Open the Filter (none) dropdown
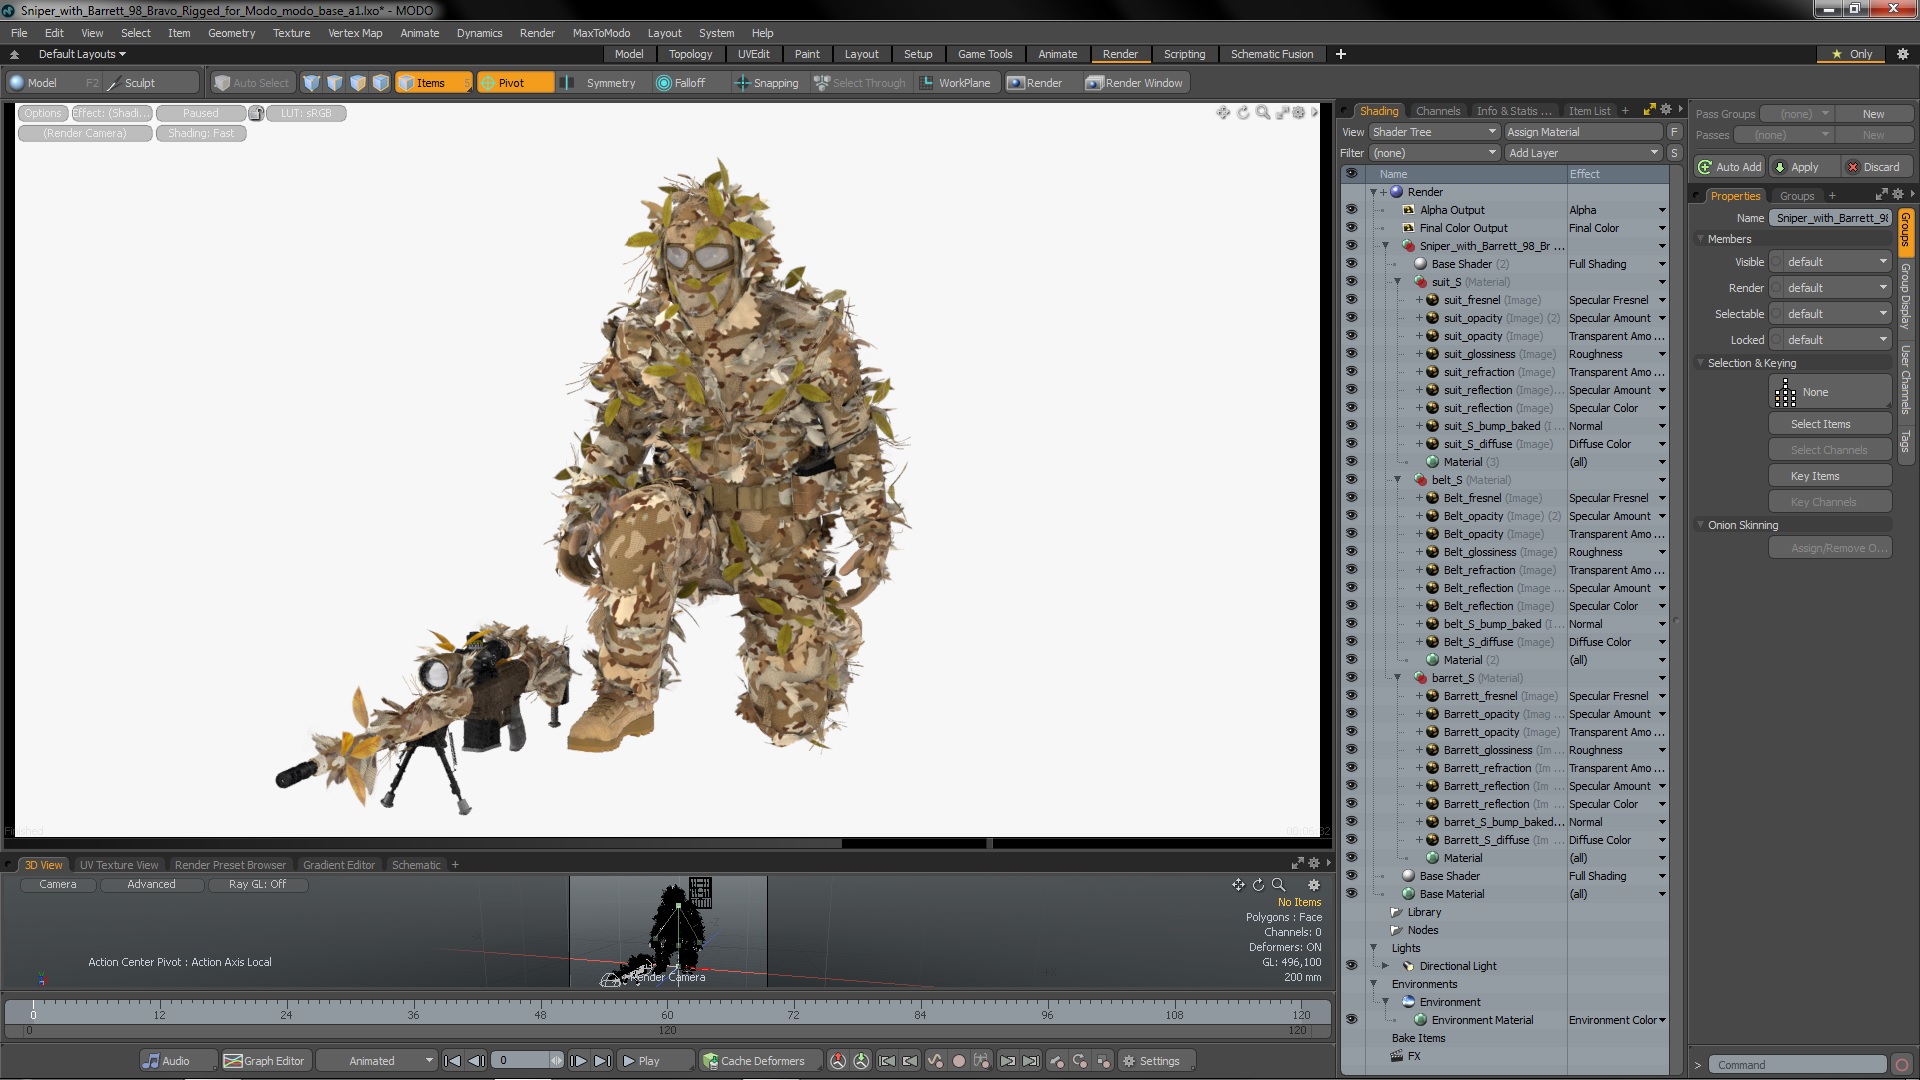The image size is (1920, 1080). click(x=1434, y=153)
